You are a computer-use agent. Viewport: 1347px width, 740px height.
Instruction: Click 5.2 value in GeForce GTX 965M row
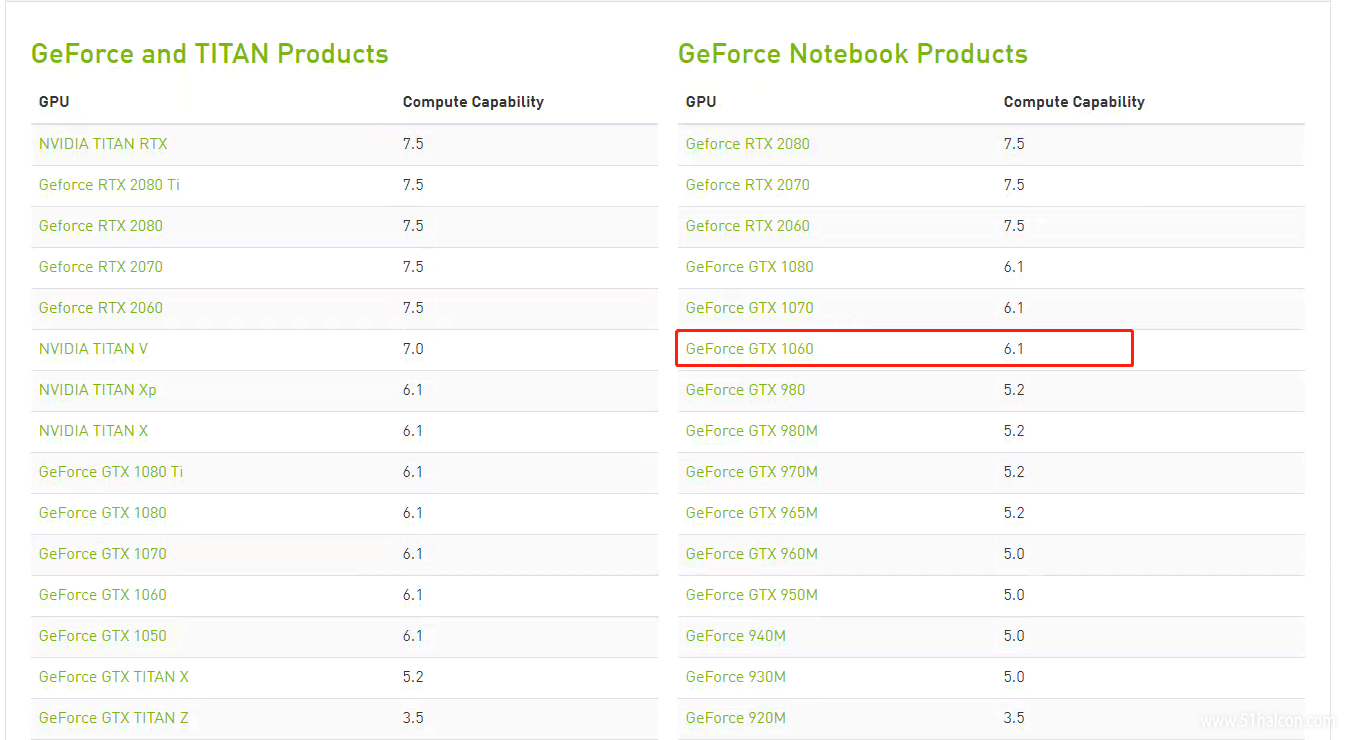click(x=1014, y=513)
